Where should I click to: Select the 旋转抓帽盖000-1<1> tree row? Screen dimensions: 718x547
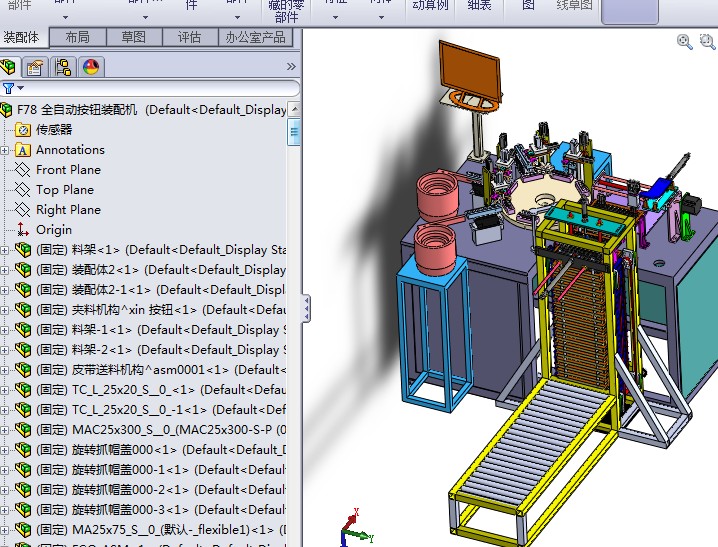[149, 470]
